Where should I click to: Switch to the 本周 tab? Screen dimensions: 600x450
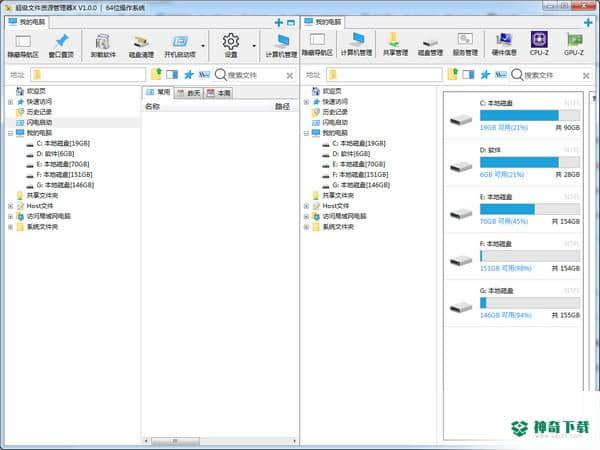click(x=218, y=93)
